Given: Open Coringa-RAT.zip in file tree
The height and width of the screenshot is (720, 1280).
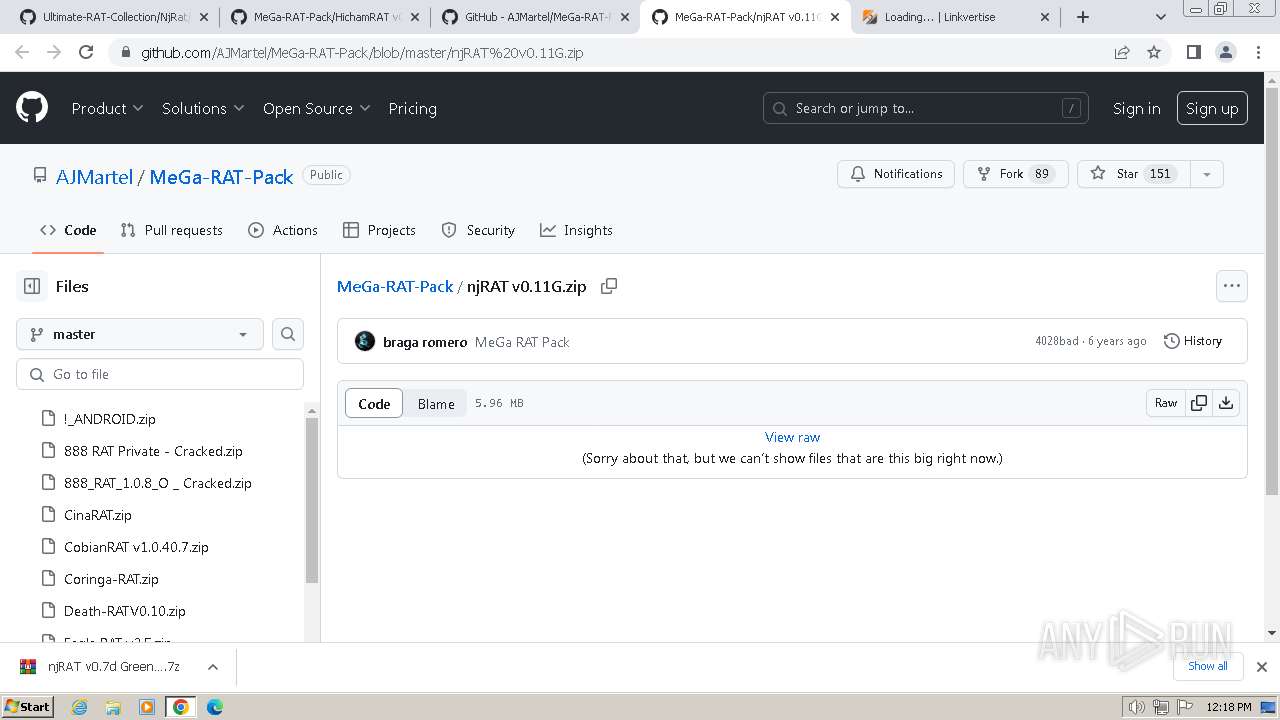Looking at the screenshot, I should coord(111,579).
